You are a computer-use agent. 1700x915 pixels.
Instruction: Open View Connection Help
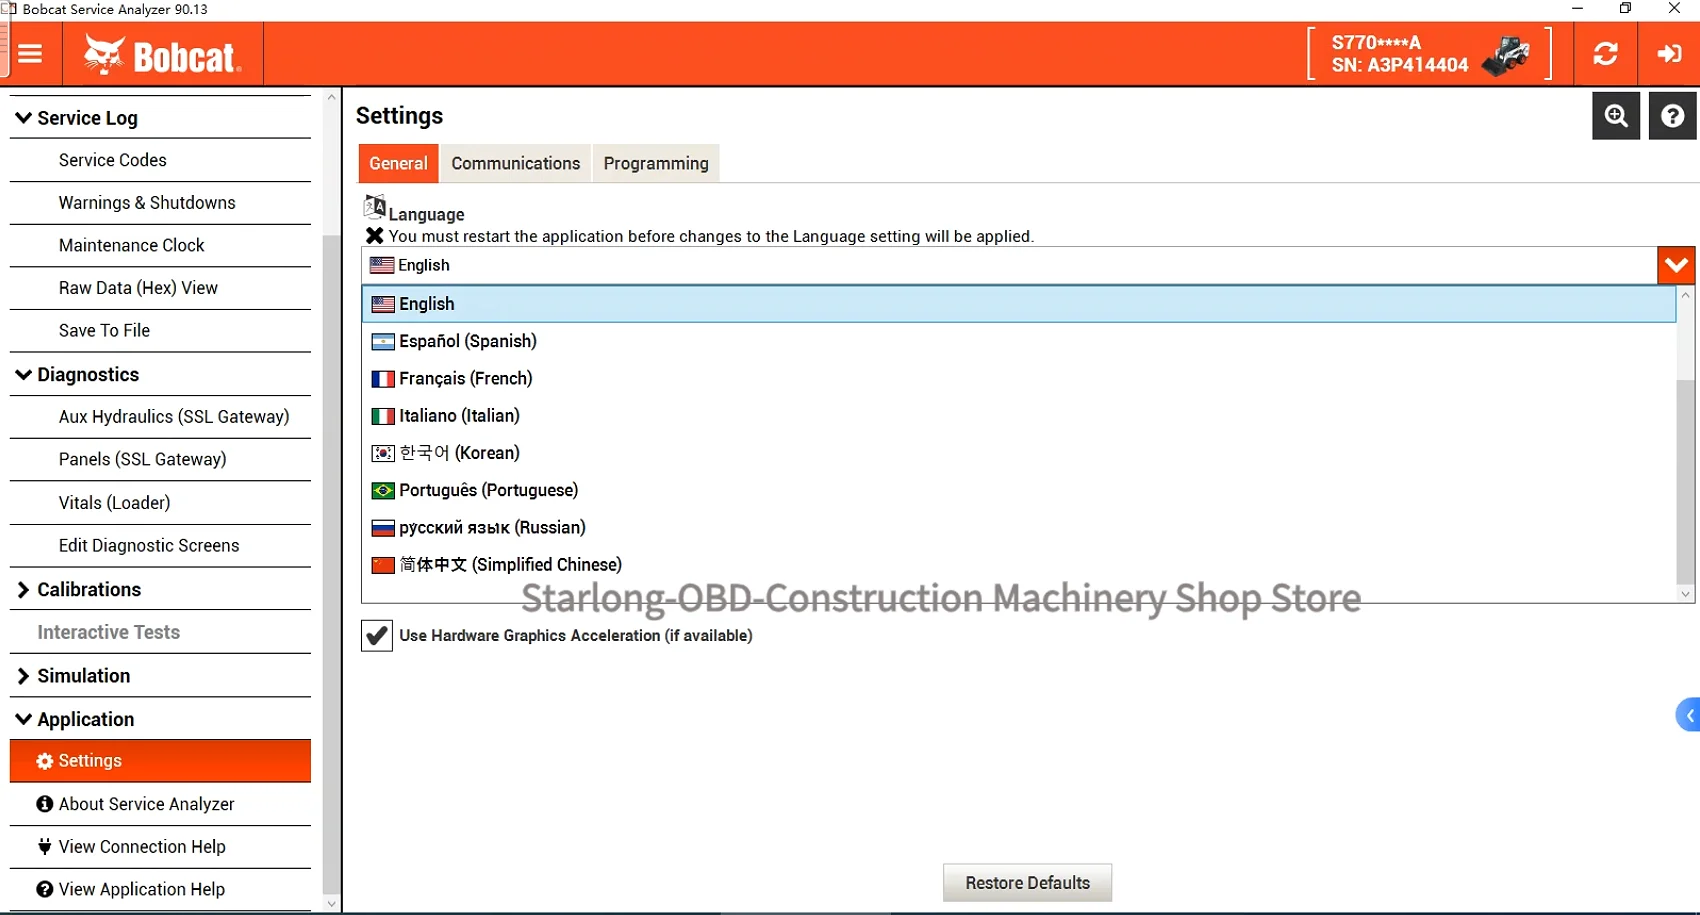[x=160, y=847]
